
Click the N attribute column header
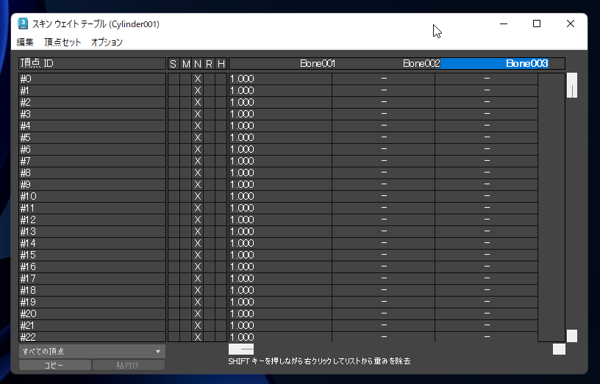click(x=197, y=64)
